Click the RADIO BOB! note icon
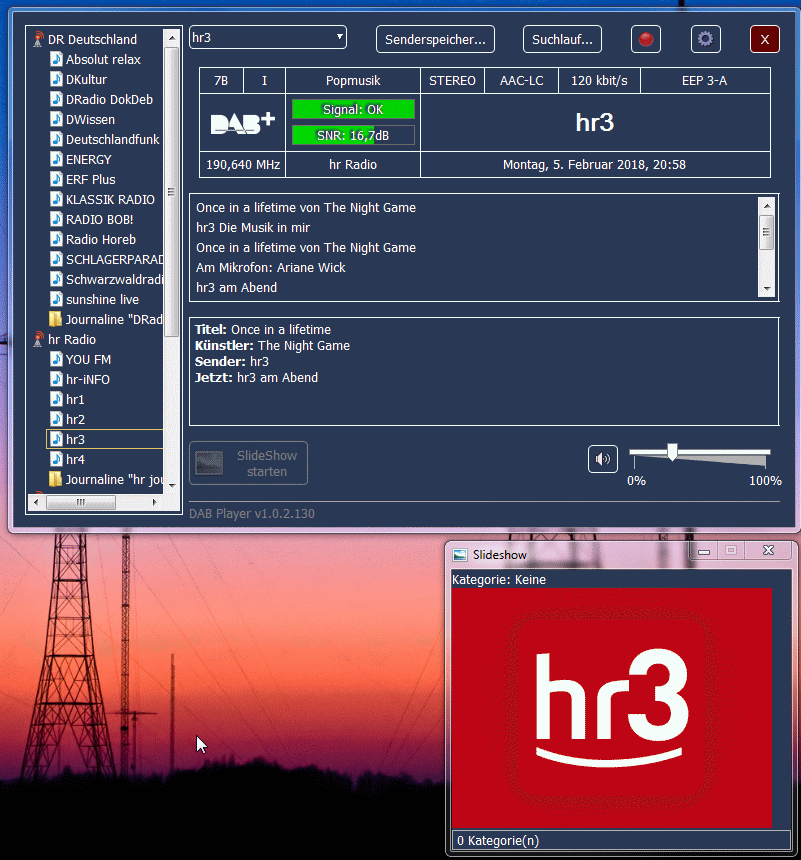 tap(56, 219)
